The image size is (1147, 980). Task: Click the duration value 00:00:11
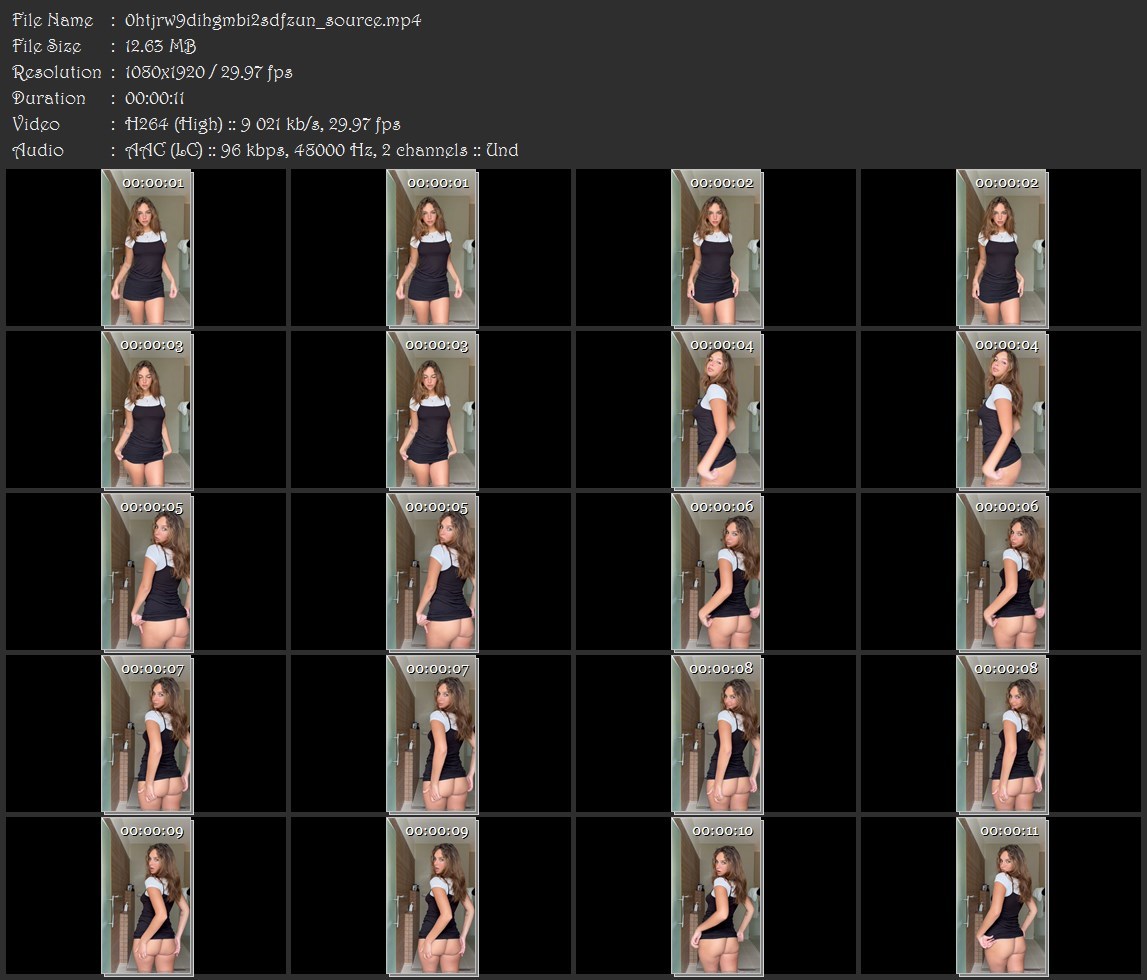(x=154, y=98)
